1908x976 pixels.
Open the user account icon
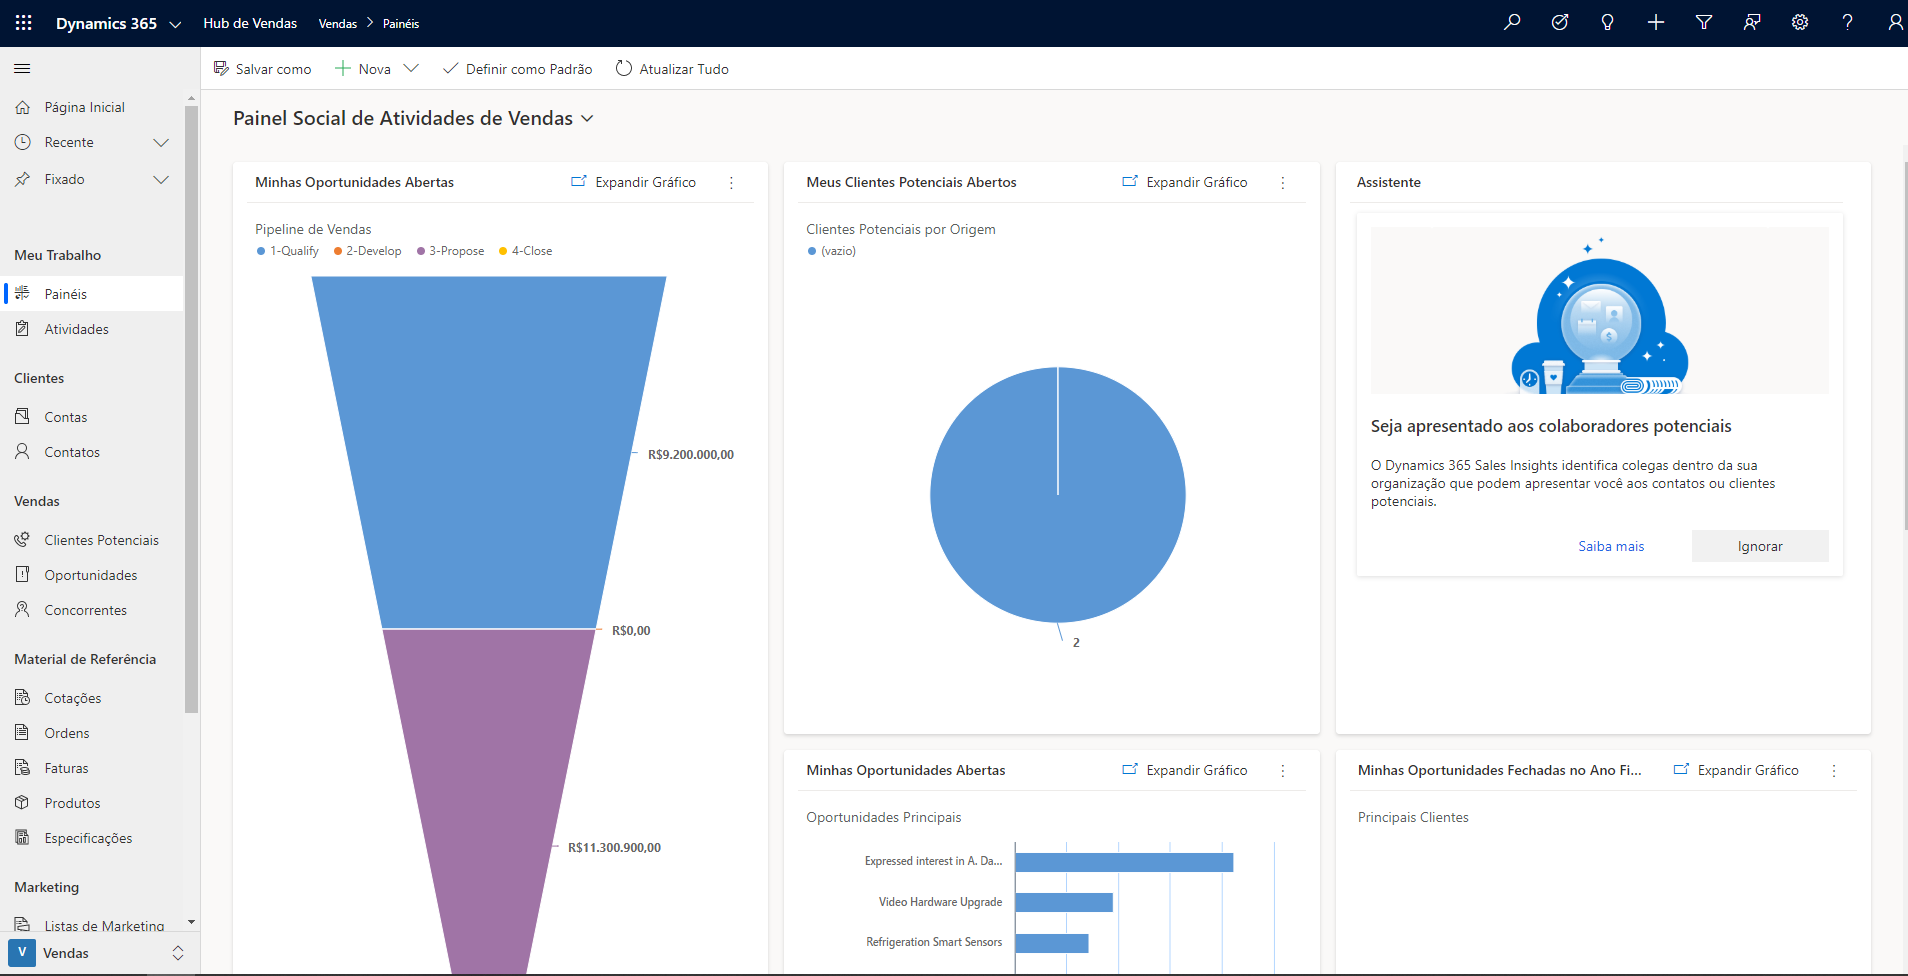click(1895, 22)
